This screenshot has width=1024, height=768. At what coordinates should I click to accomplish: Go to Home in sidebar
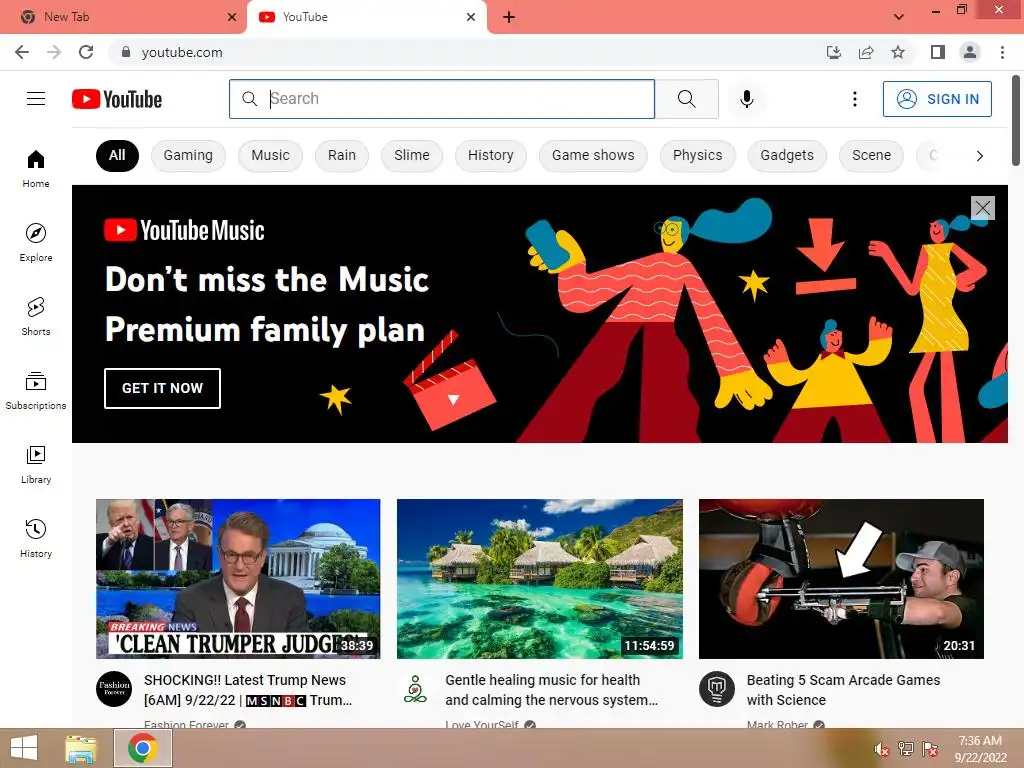[36, 168]
